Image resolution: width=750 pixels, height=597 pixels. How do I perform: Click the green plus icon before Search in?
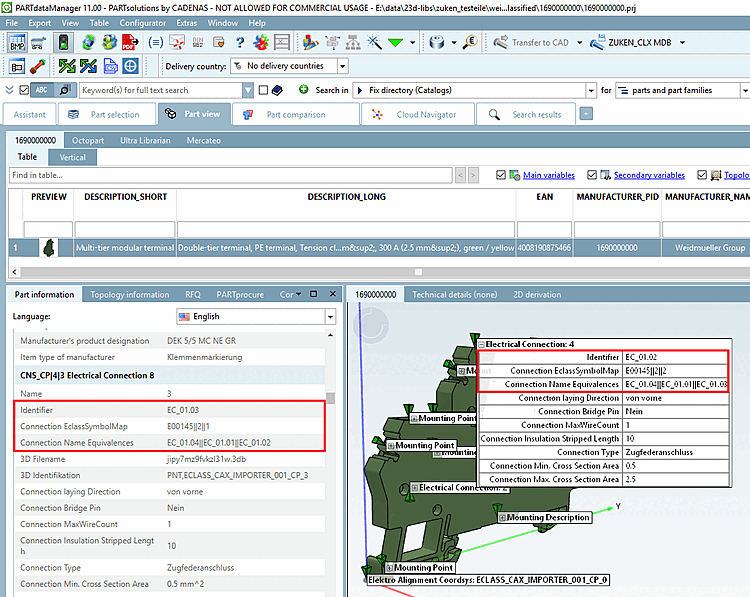pyautogui.click(x=303, y=90)
